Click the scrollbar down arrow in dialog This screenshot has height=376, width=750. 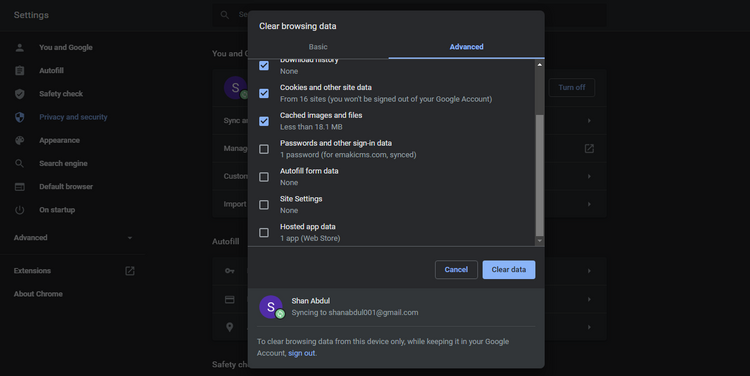click(540, 241)
